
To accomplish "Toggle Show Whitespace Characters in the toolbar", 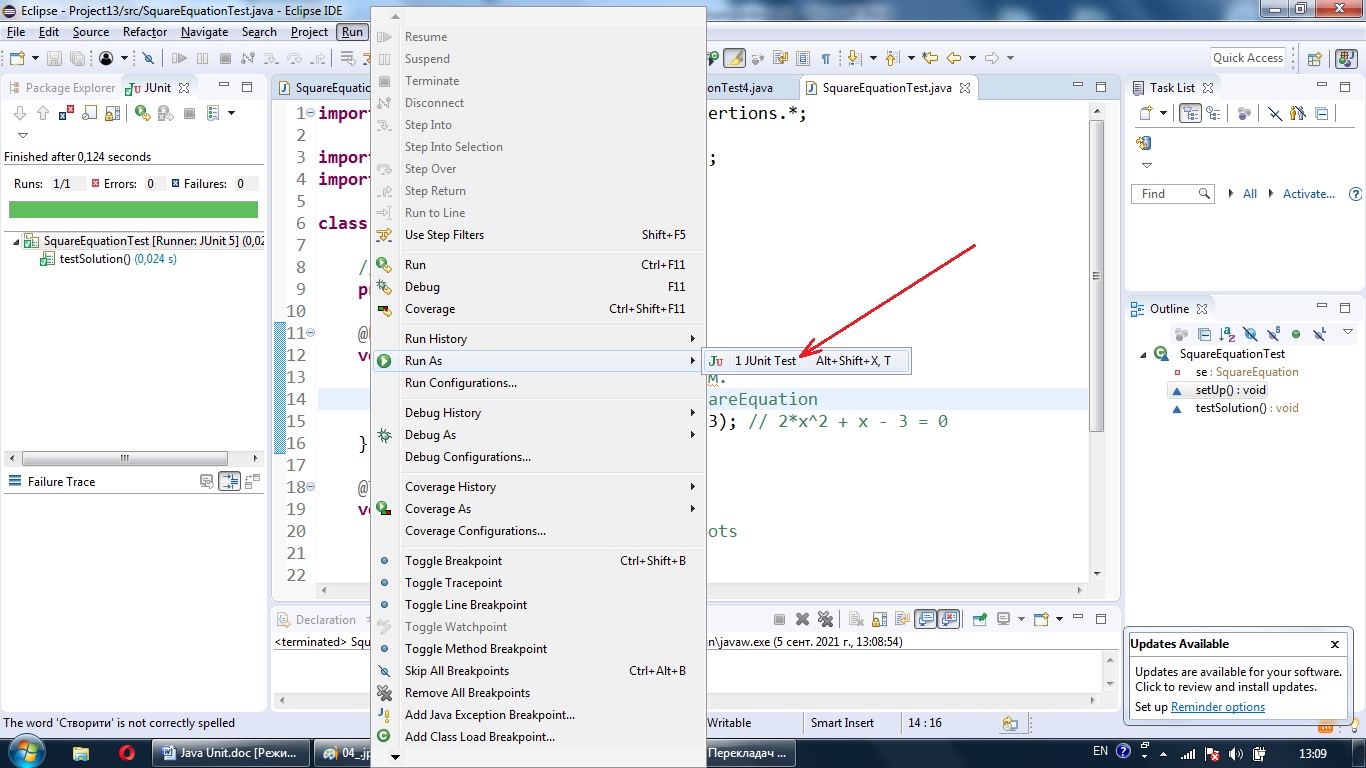I will 826,57.
